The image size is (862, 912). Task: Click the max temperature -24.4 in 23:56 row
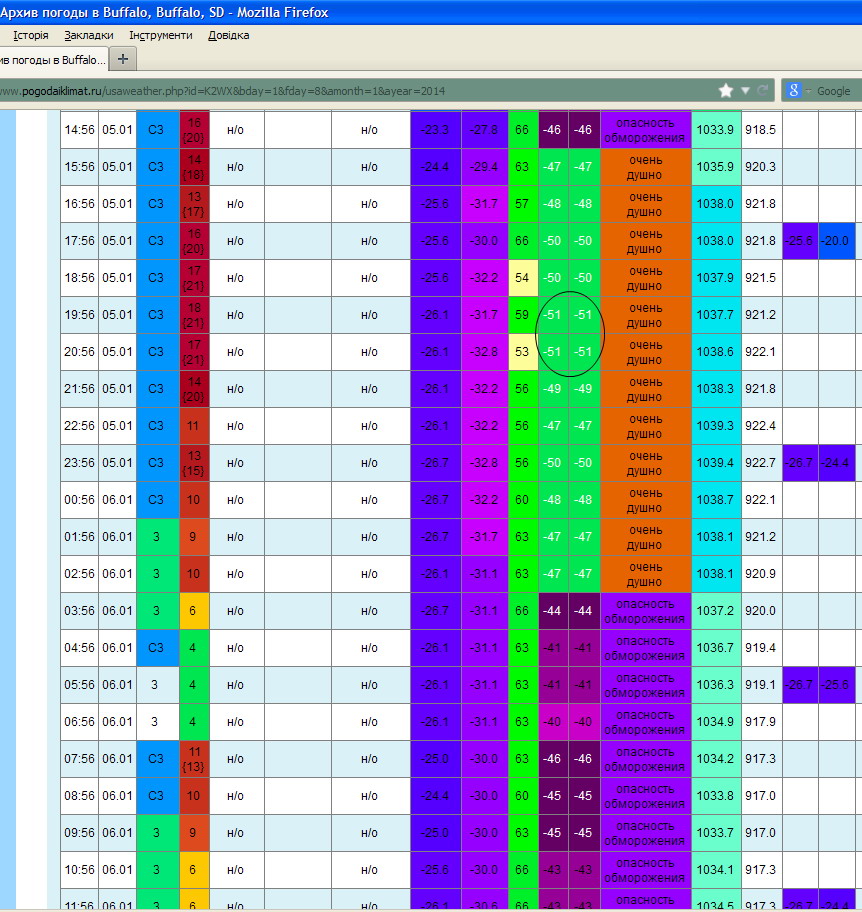tap(836, 463)
